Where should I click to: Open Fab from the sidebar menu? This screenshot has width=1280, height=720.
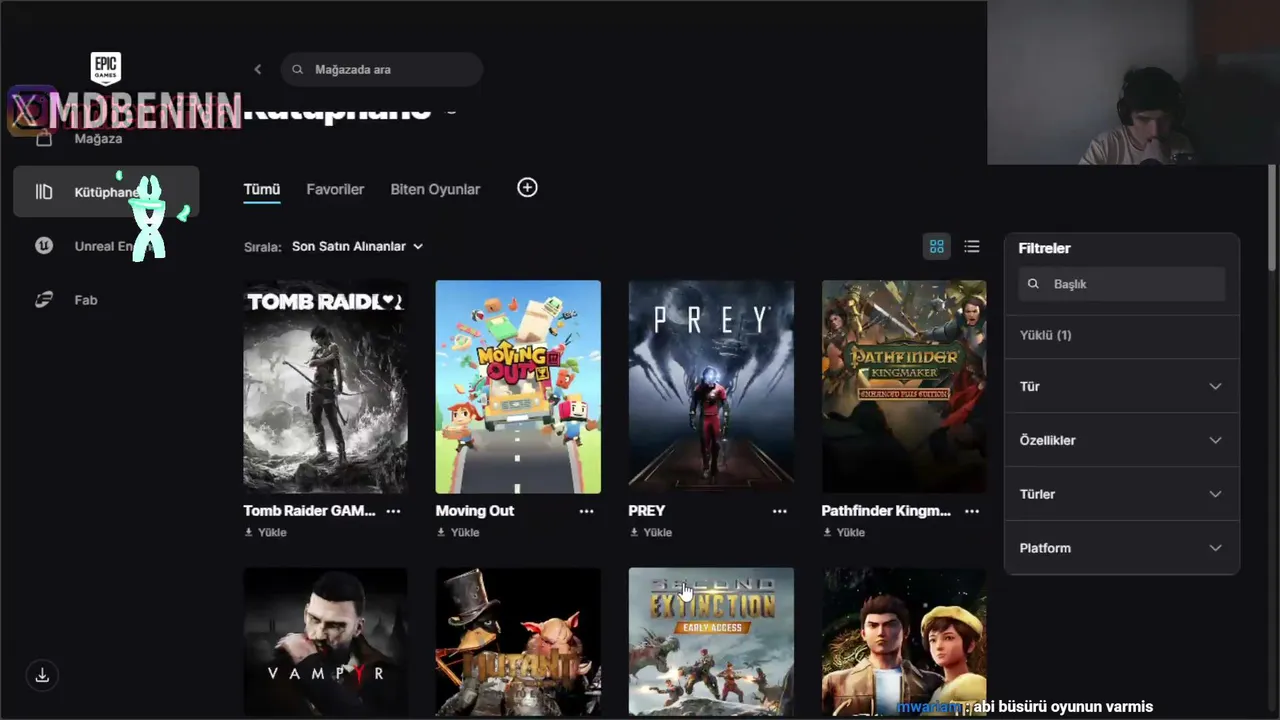(x=86, y=300)
